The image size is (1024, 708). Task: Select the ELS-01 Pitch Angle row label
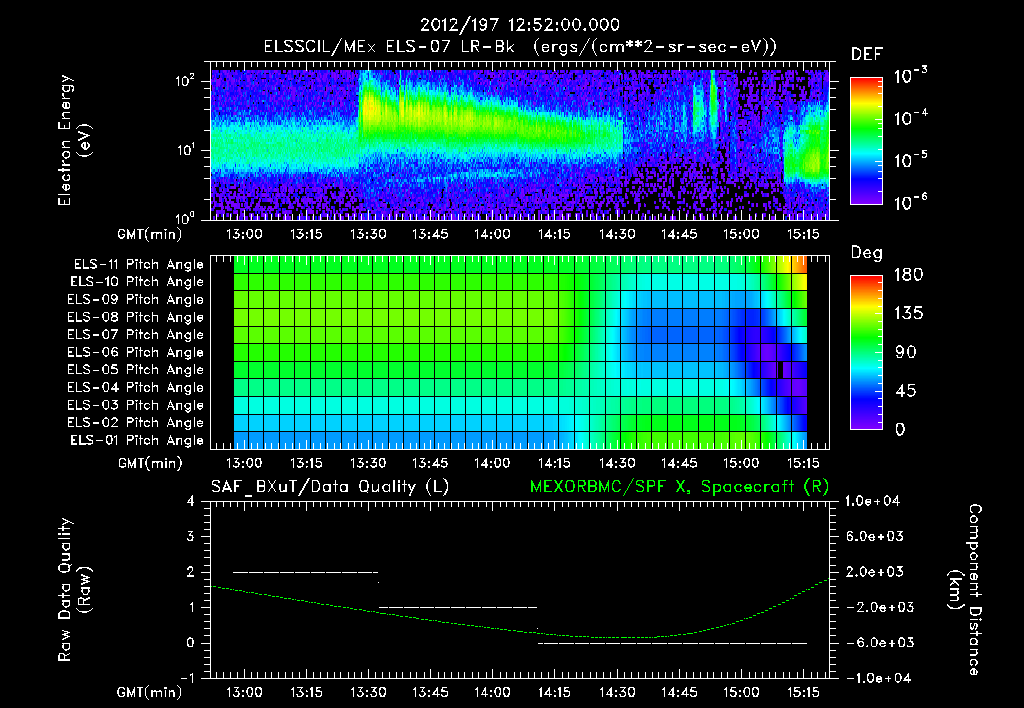pyautogui.click(x=137, y=440)
